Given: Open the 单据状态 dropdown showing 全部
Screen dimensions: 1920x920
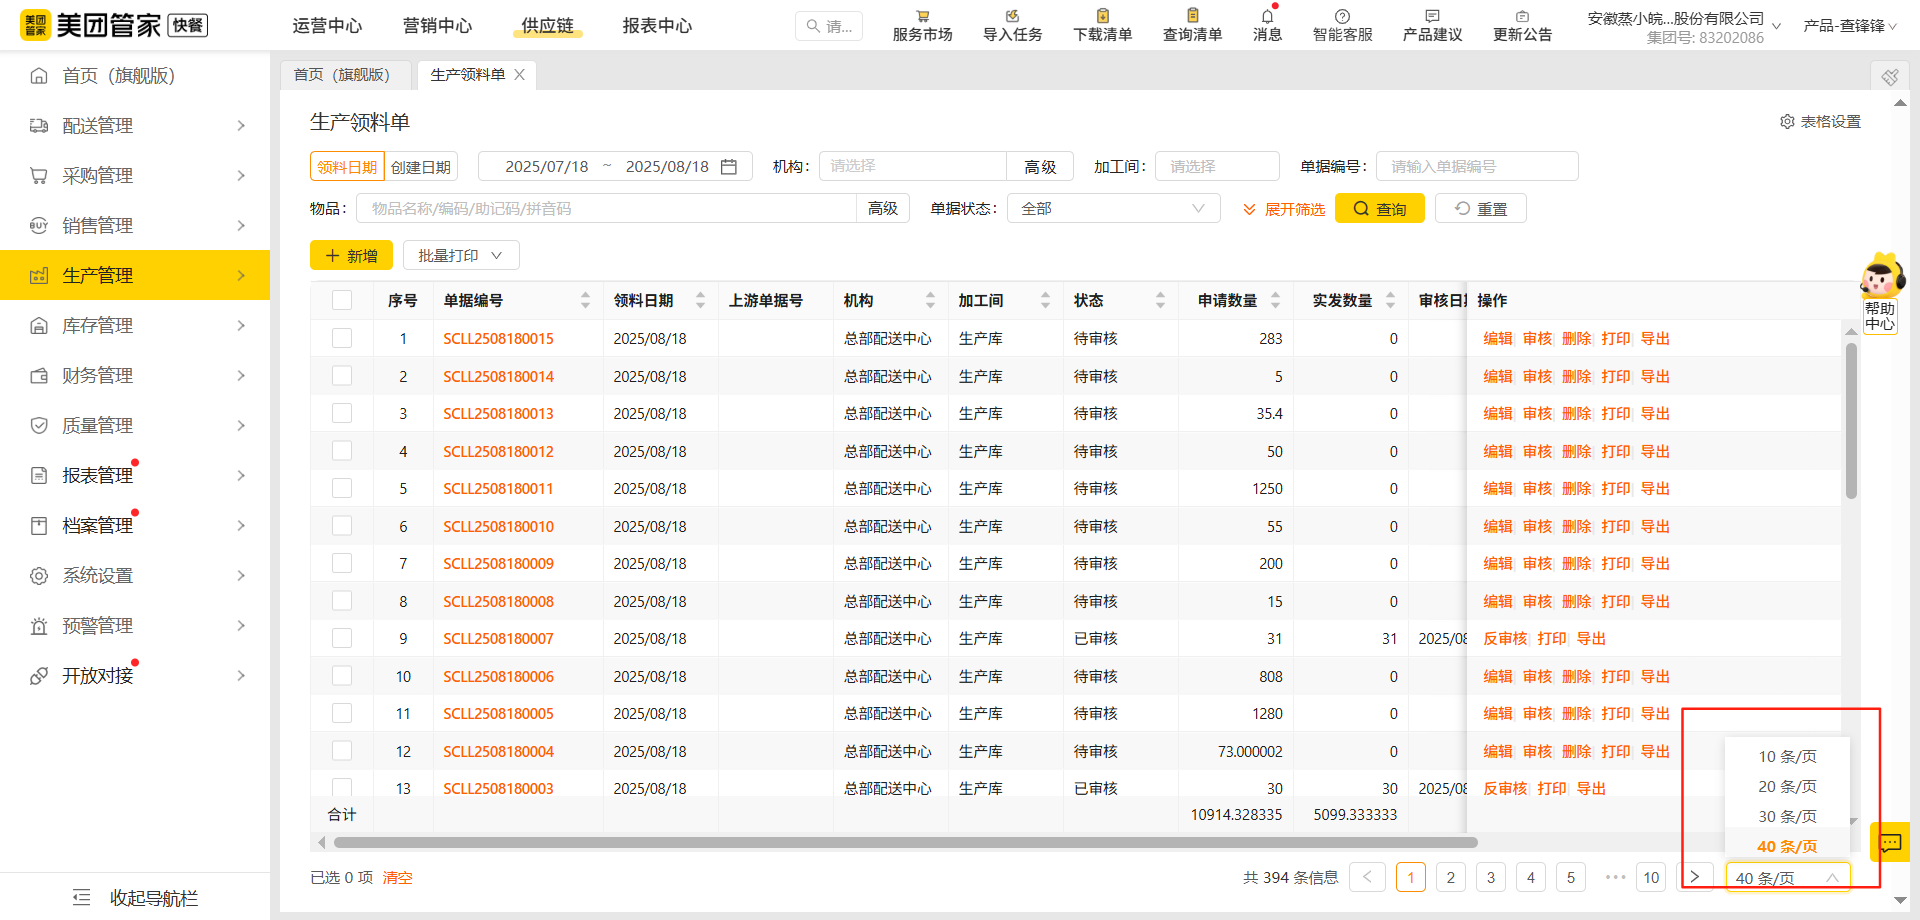Looking at the screenshot, I should (1112, 209).
